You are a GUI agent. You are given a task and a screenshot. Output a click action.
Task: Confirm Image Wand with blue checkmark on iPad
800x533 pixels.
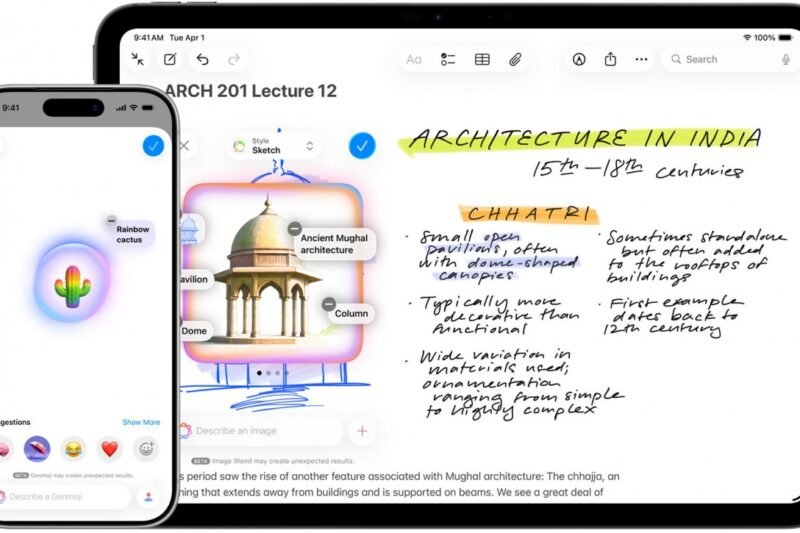pyautogui.click(x=362, y=146)
